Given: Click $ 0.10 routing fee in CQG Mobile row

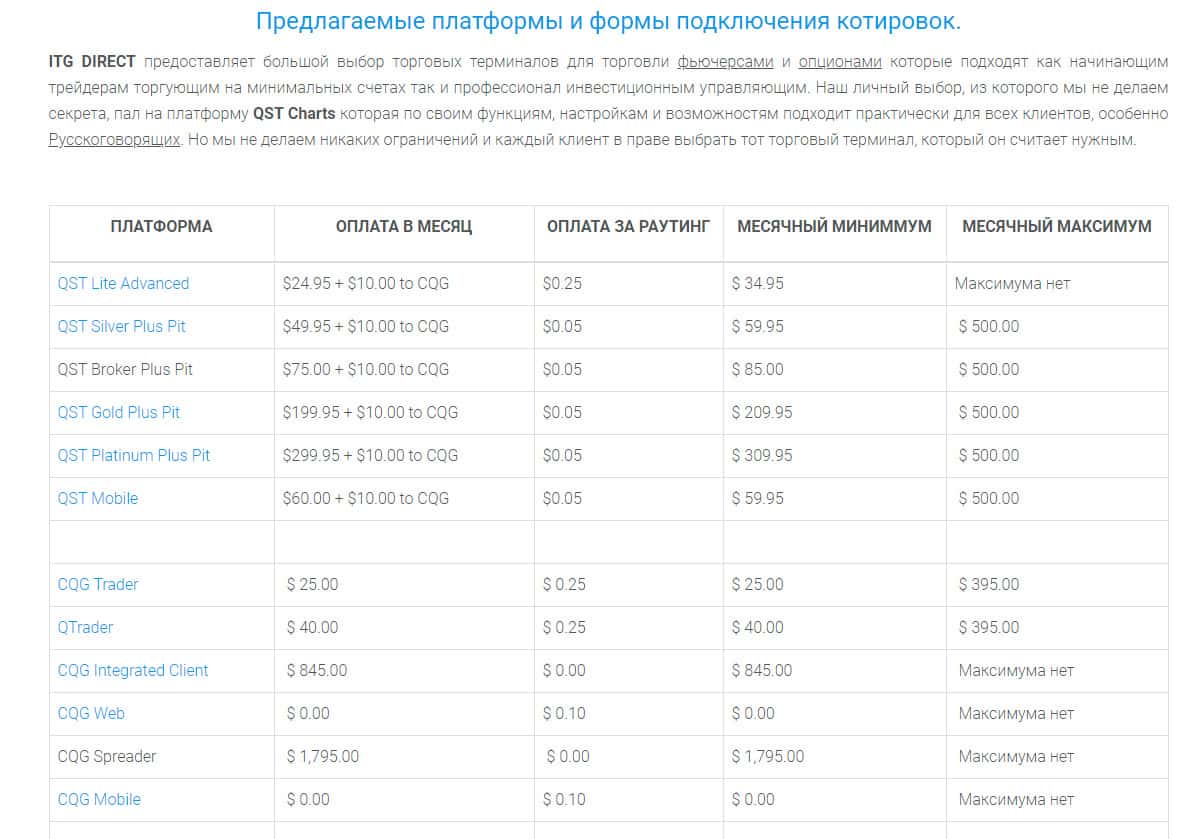Looking at the screenshot, I should pyautogui.click(x=564, y=799).
